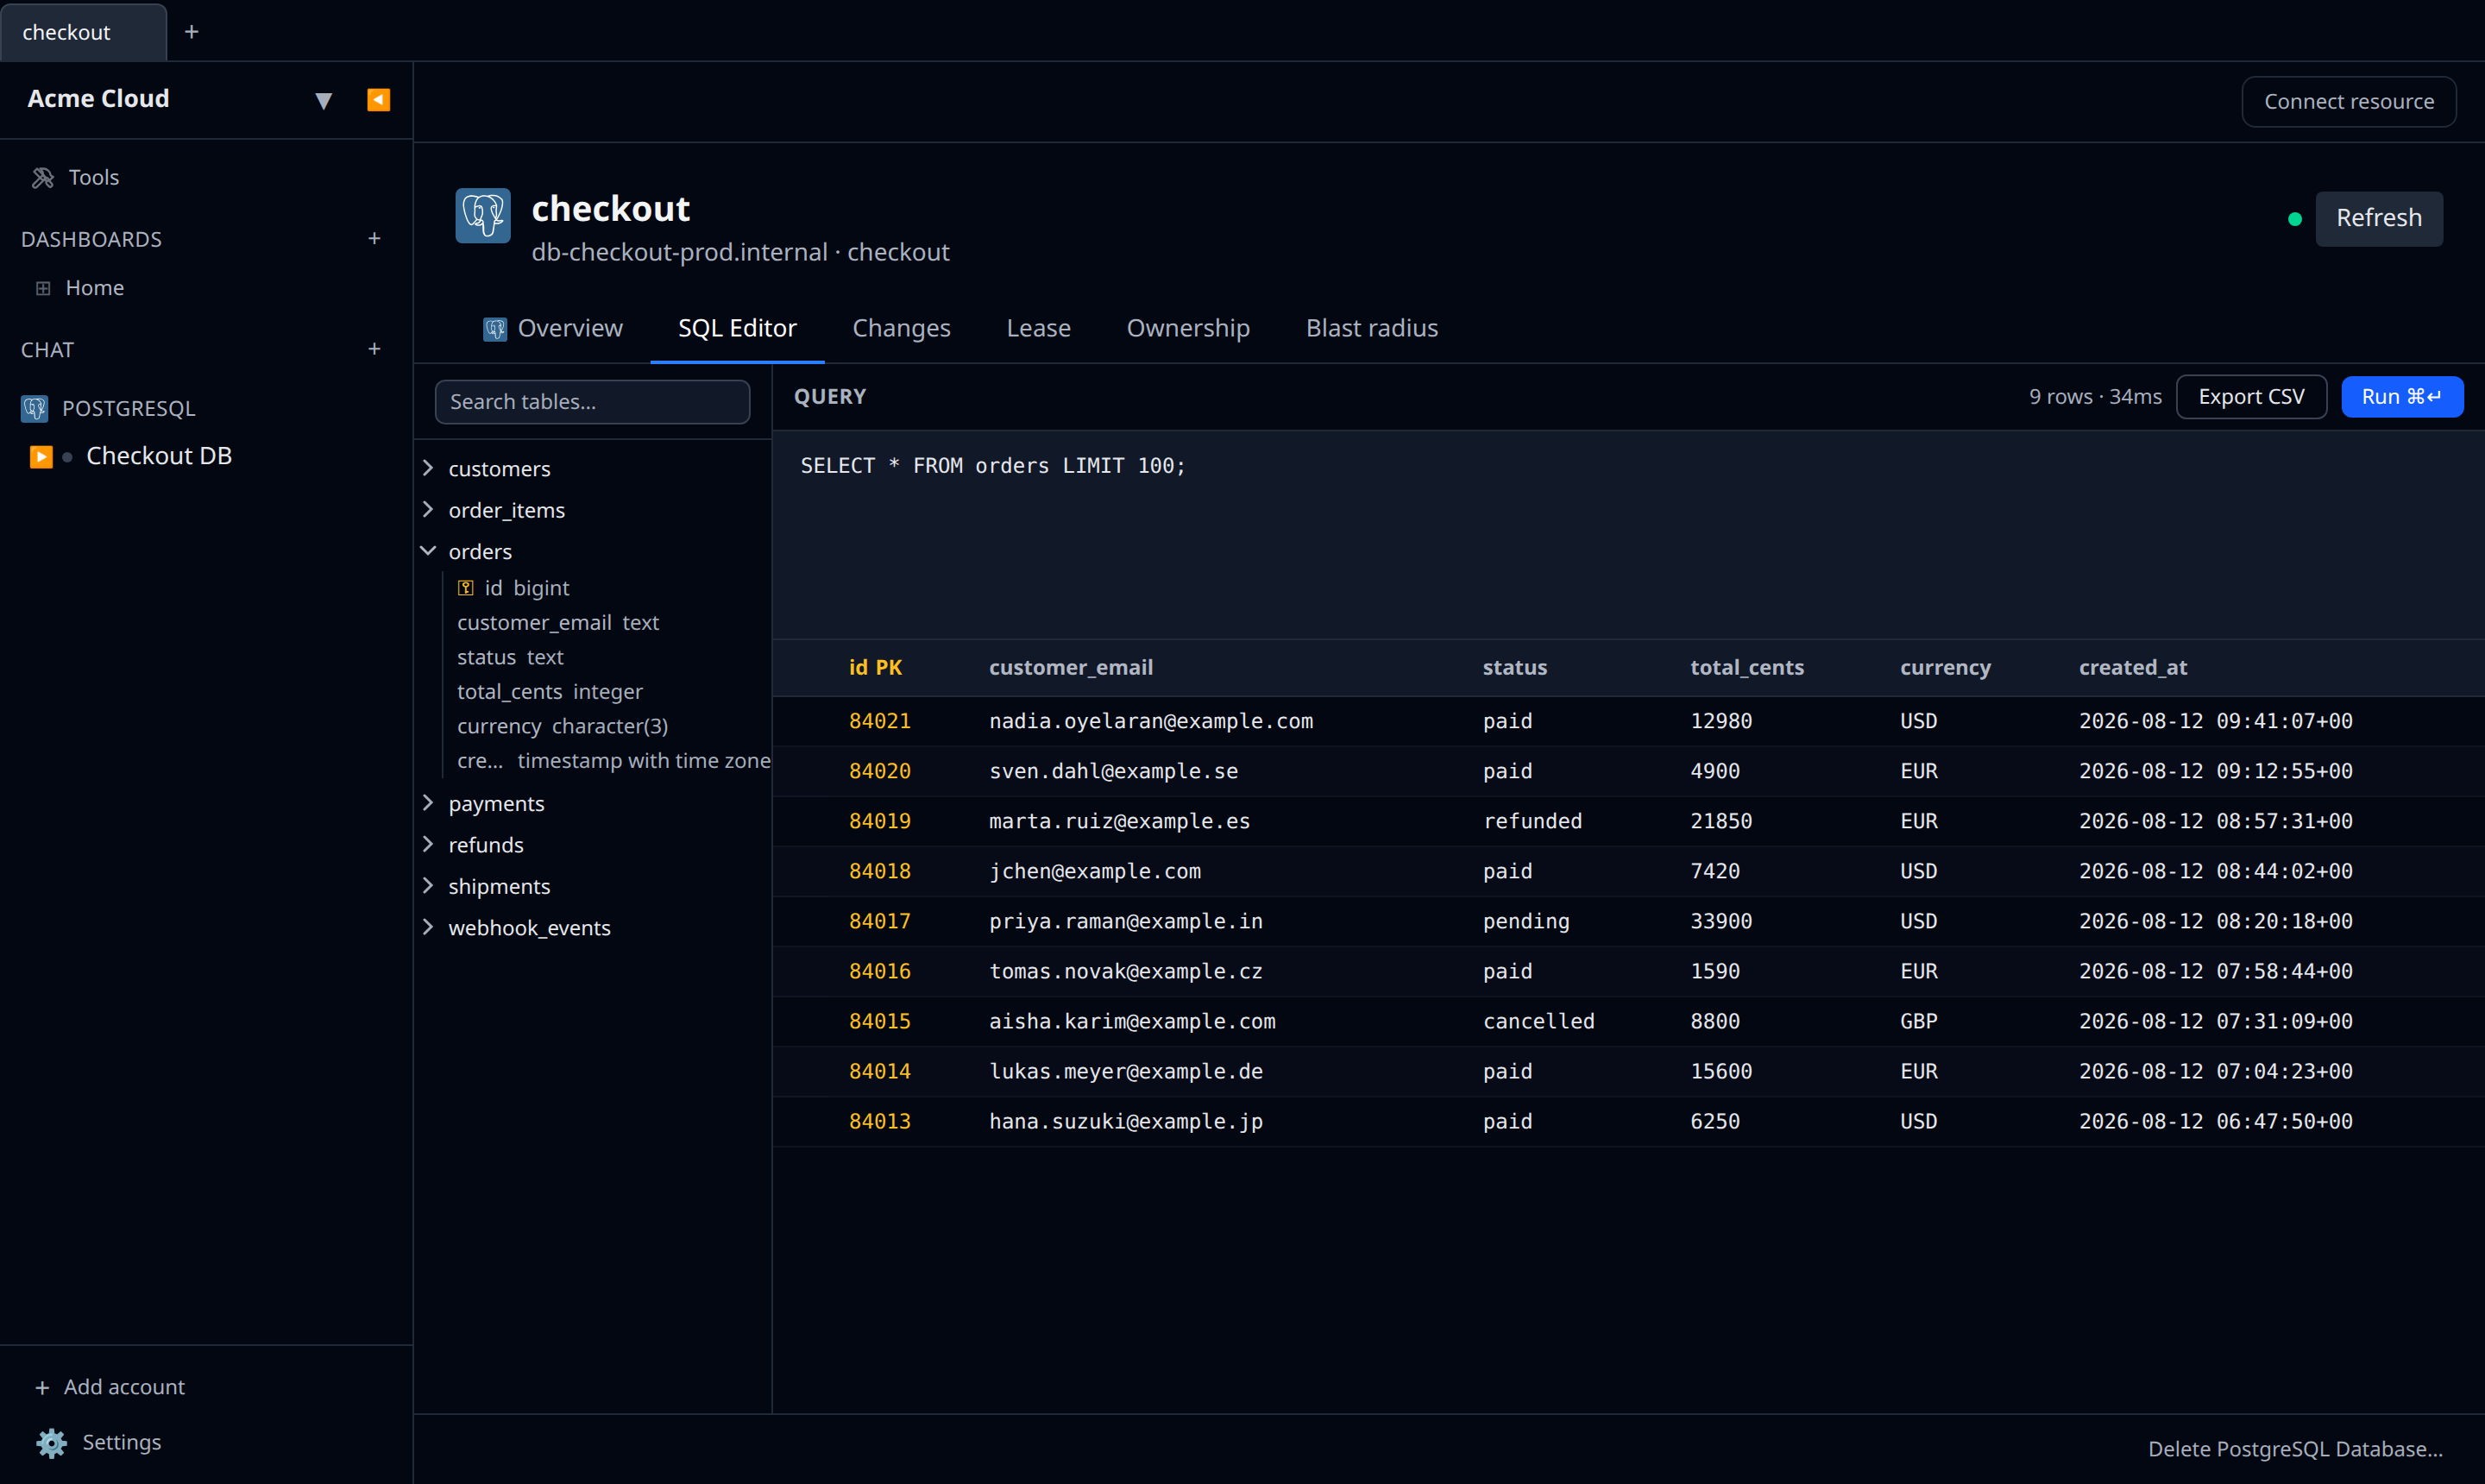Collapse the orders table
Viewport: 2485px width, 1484px height.
[428, 551]
